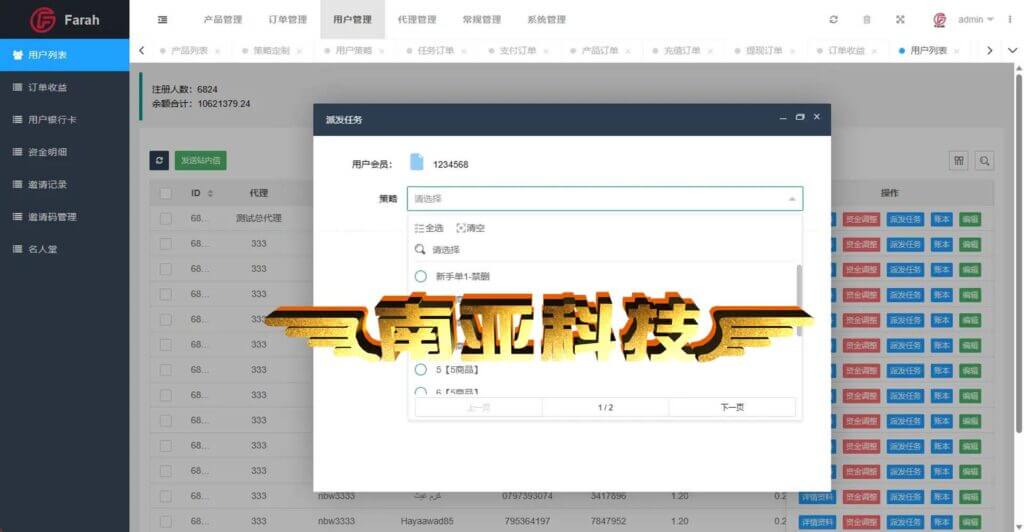
Task: Check the row checkbox for 测试总代理
Action: pos(165,218)
